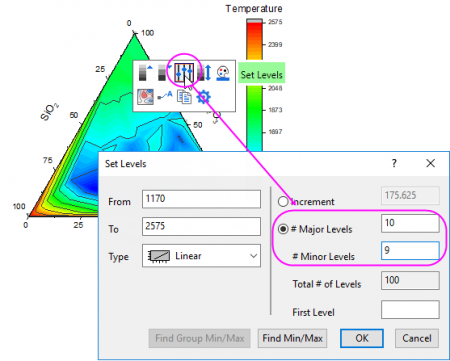Click the rescale levels double-arrow icon
This screenshot has height=361, width=450.
(204, 73)
